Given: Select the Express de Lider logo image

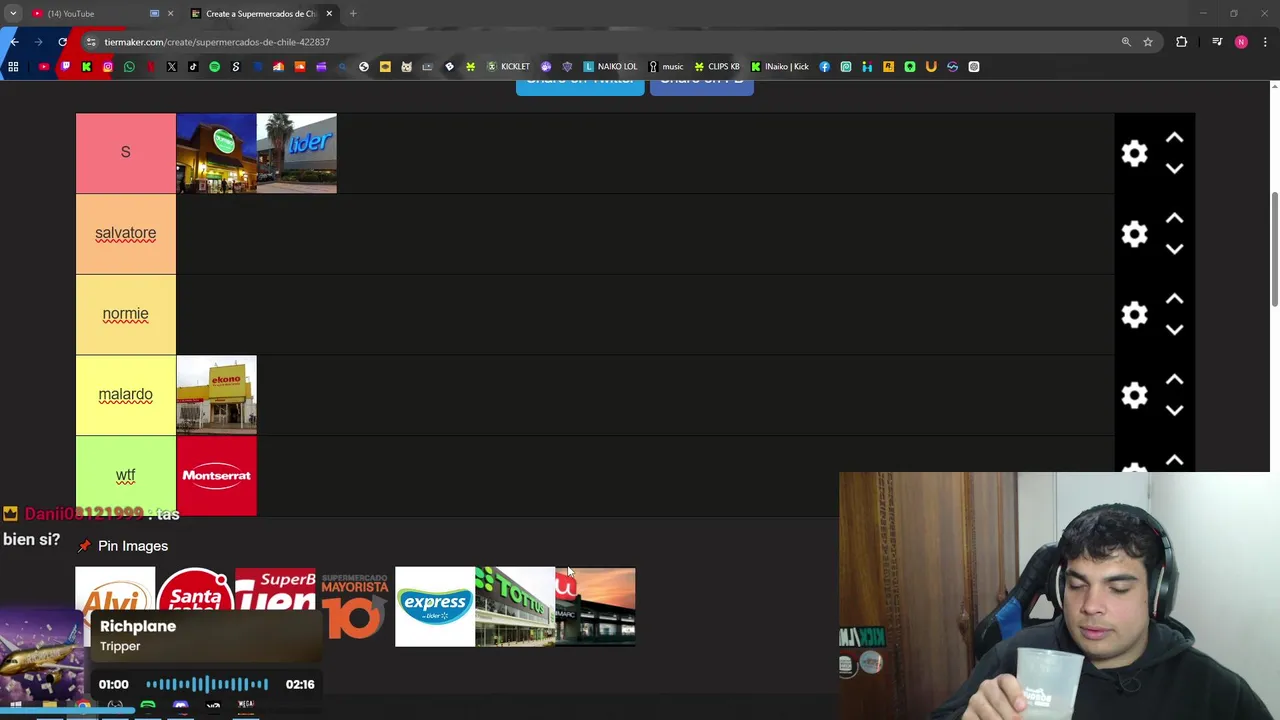Looking at the screenshot, I should pos(435,606).
